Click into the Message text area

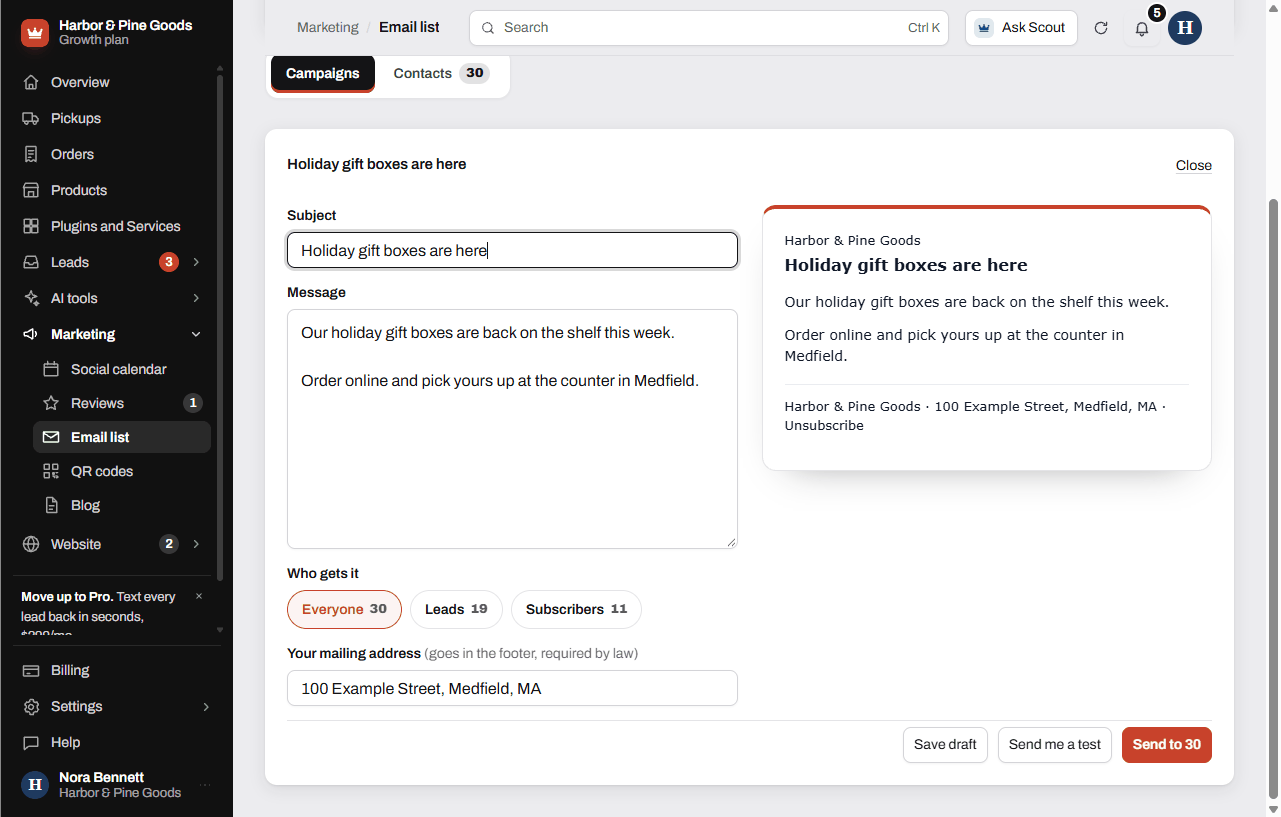pos(512,429)
